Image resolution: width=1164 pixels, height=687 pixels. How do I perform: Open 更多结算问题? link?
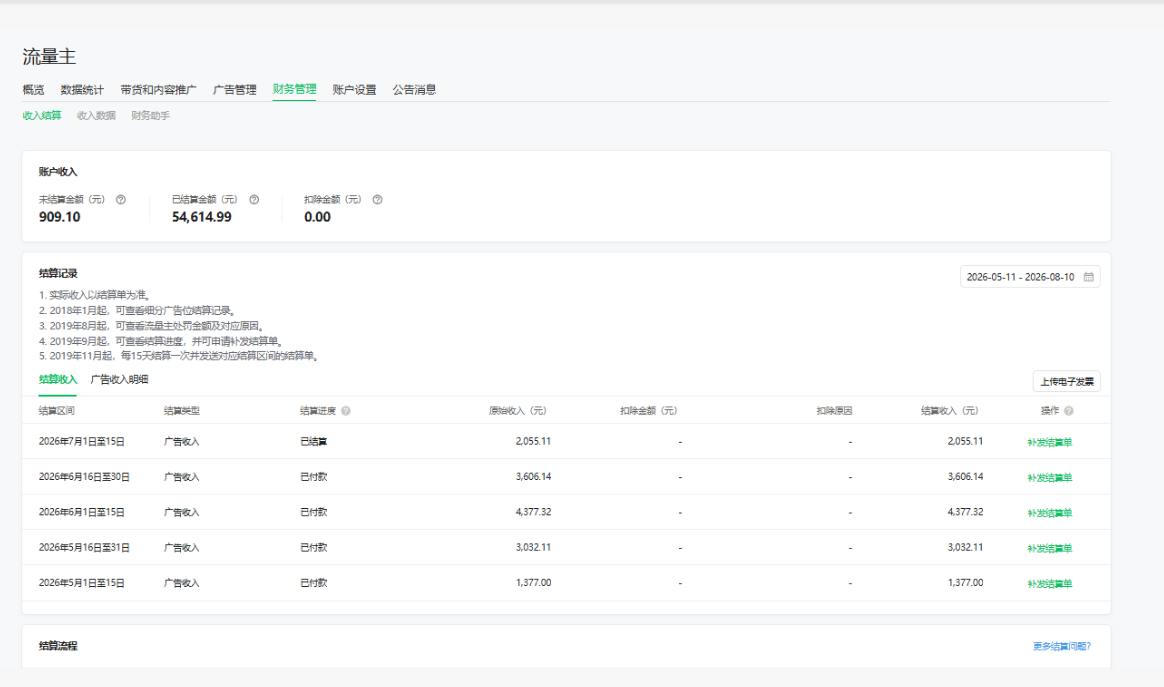pyautogui.click(x=1062, y=647)
